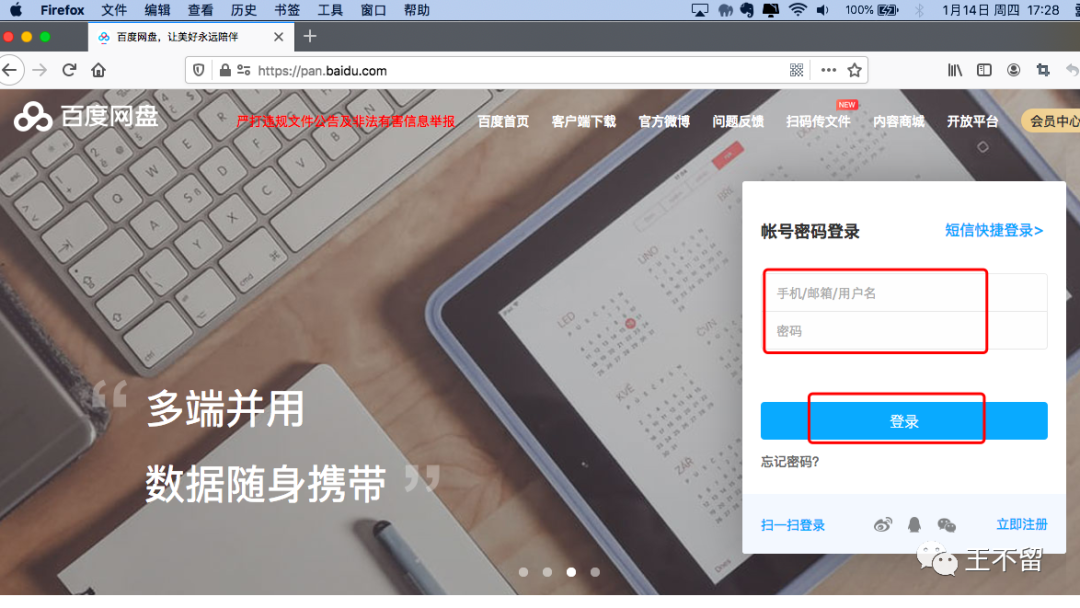Viewport: 1080px width, 608px height.
Task: Open the battery status menu
Action: (872, 10)
